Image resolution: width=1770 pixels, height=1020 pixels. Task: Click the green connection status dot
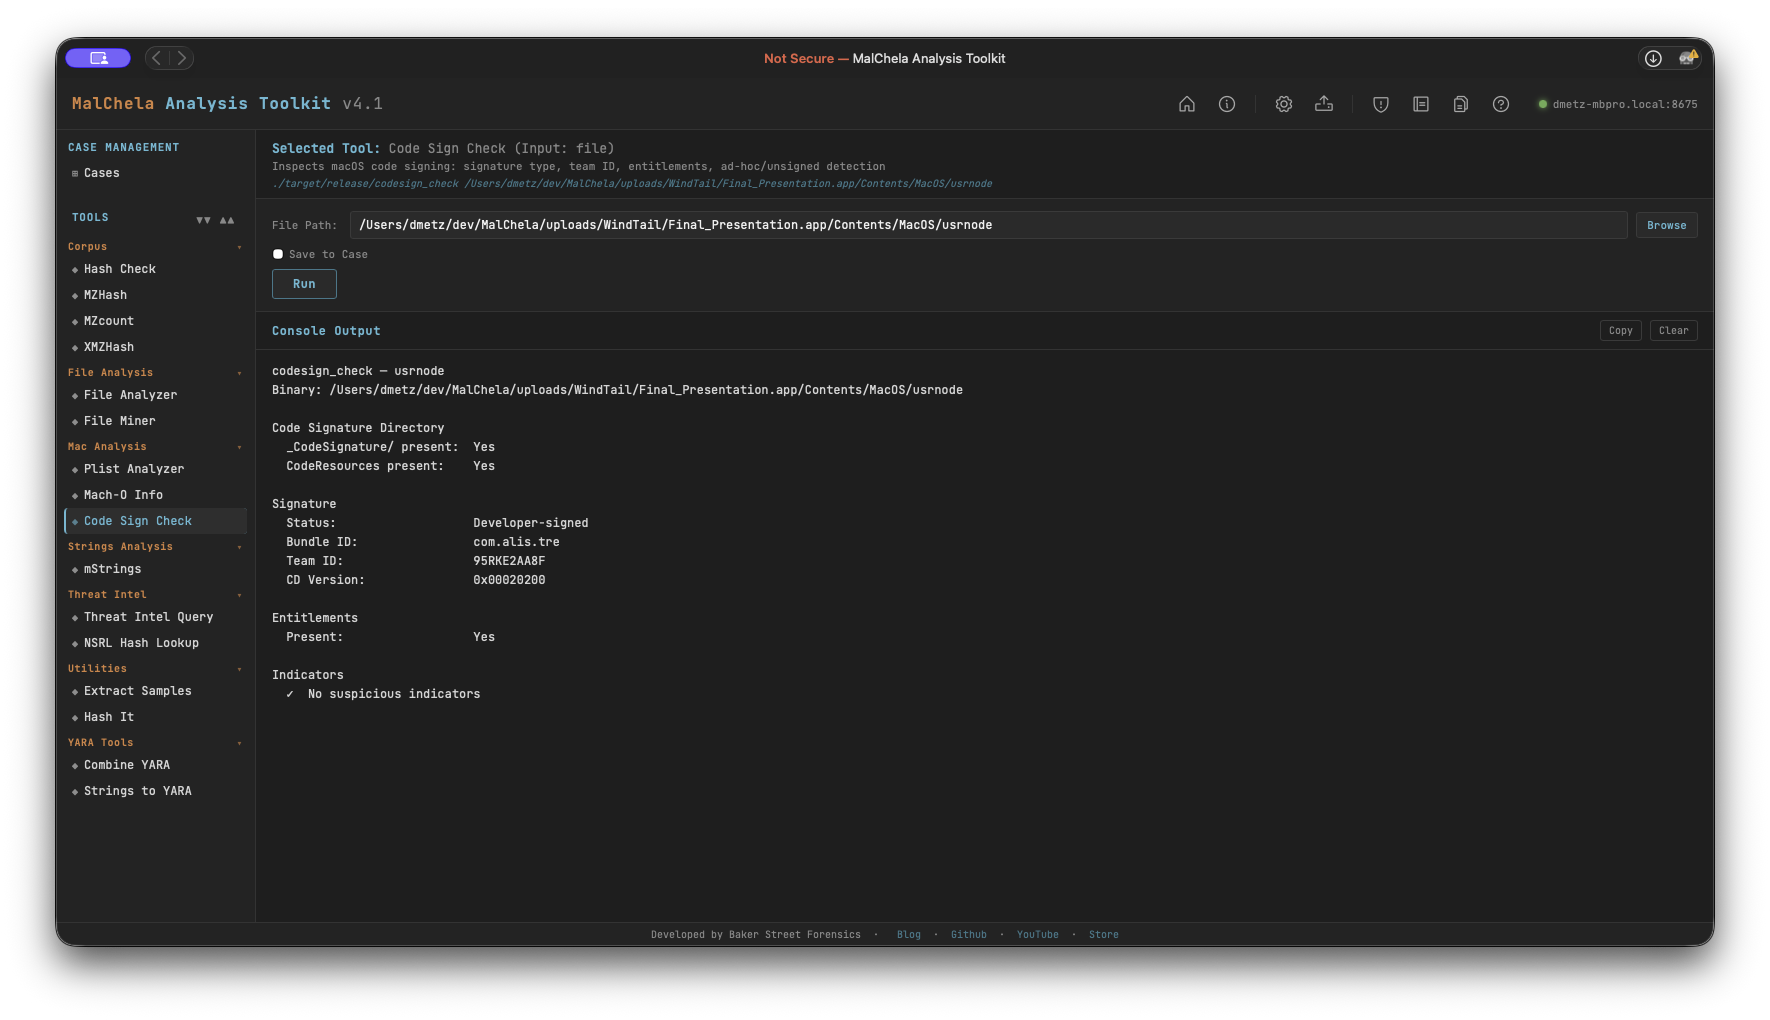click(x=1543, y=104)
